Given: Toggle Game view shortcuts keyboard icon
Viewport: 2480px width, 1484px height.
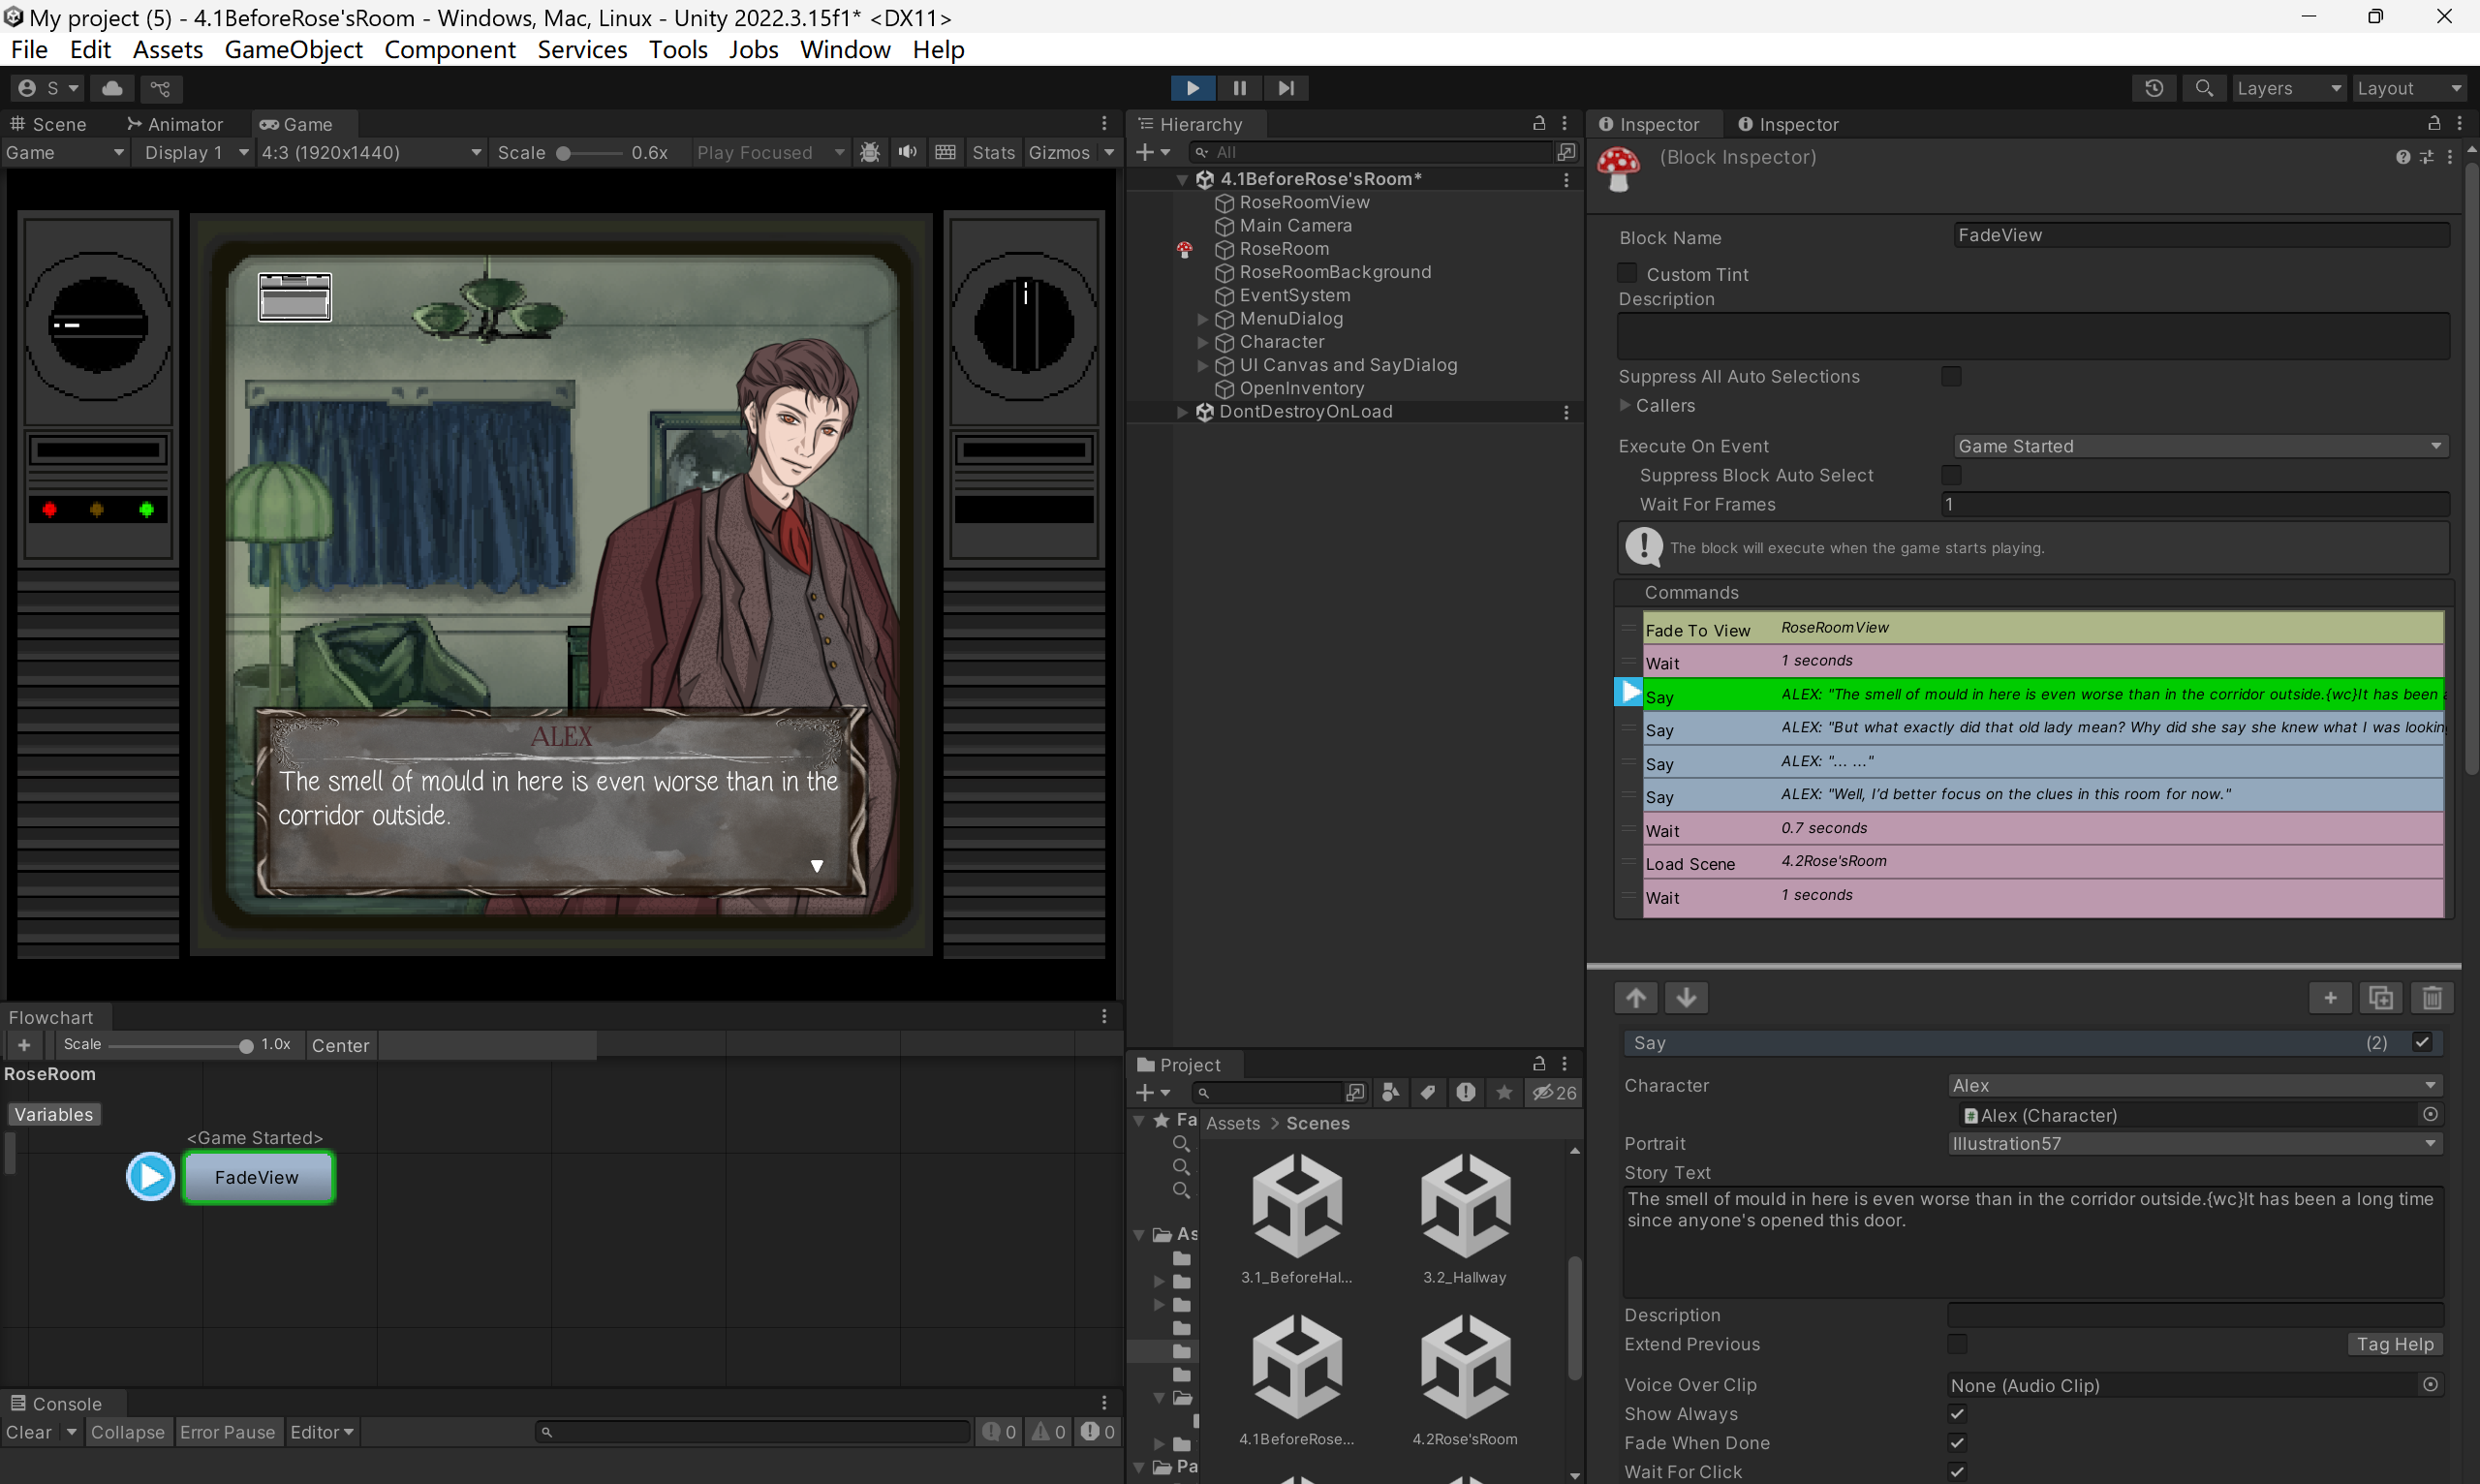Looking at the screenshot, I should click(945, 152).
